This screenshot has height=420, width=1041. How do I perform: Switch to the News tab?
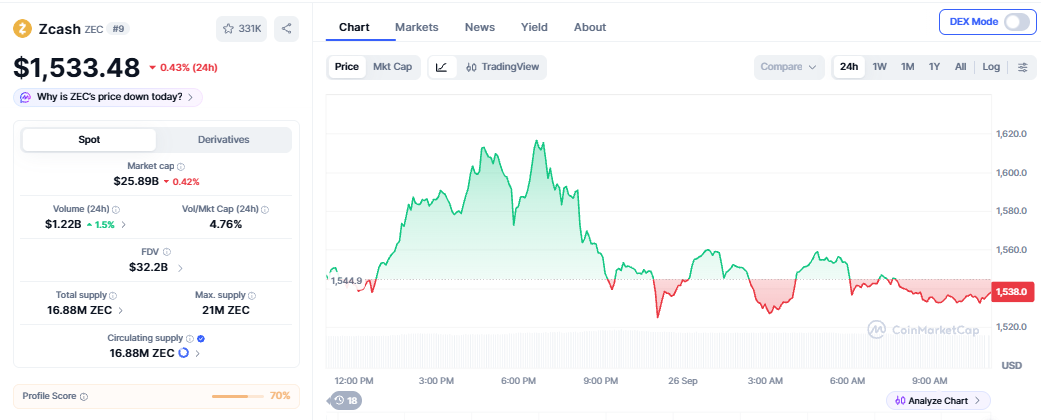[x=479, y=27]
